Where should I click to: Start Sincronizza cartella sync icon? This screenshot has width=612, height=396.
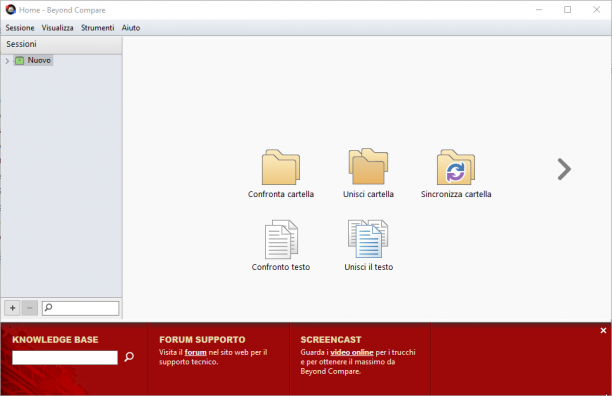[456, 167]
